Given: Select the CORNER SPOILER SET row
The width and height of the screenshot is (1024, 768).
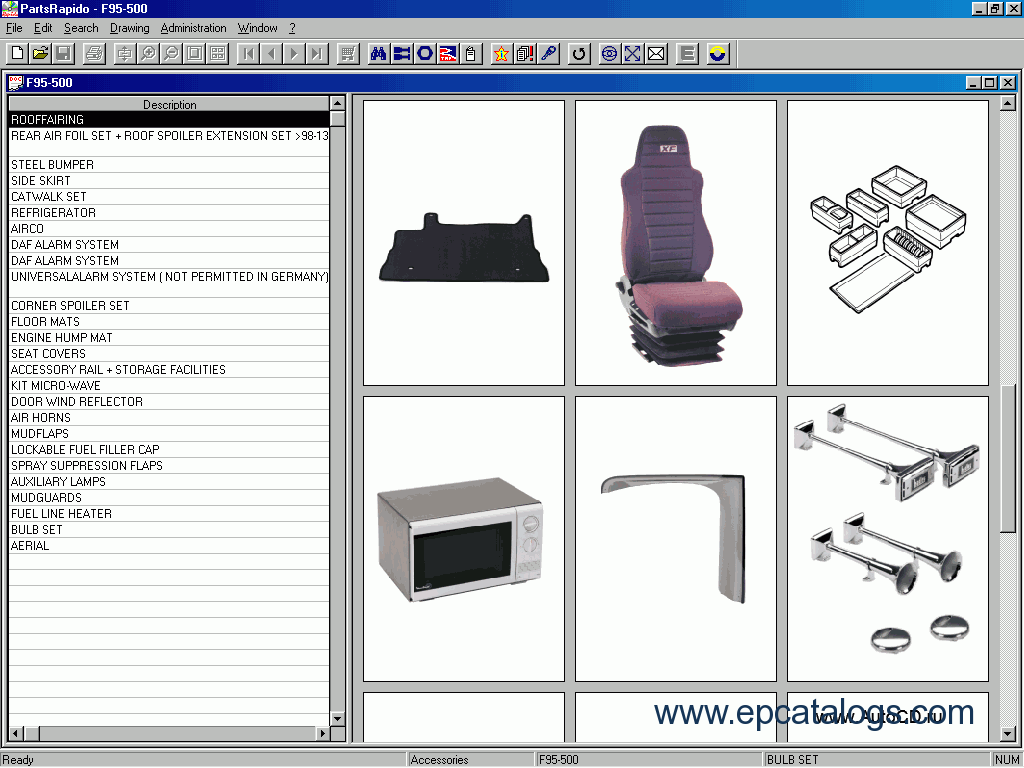Looking at the screenshot, I should pyautogui.click(x=169, y=306).
